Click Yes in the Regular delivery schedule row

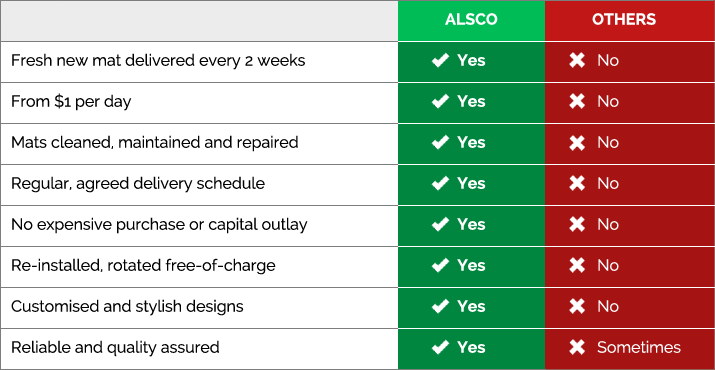[x=471, y=183]
